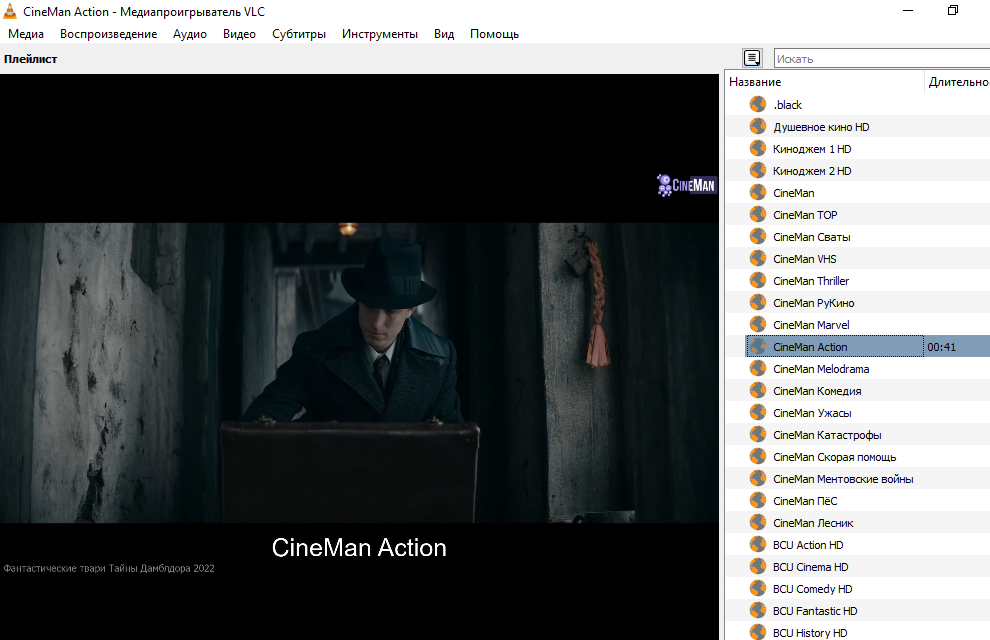
Task: Click the stream icon next to CineMan Сваты
Action: point(758,237)
